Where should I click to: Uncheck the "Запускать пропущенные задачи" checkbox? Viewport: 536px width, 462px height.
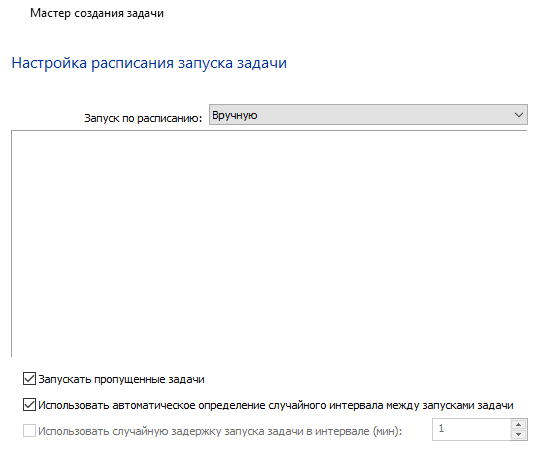(x=29, y=379)
